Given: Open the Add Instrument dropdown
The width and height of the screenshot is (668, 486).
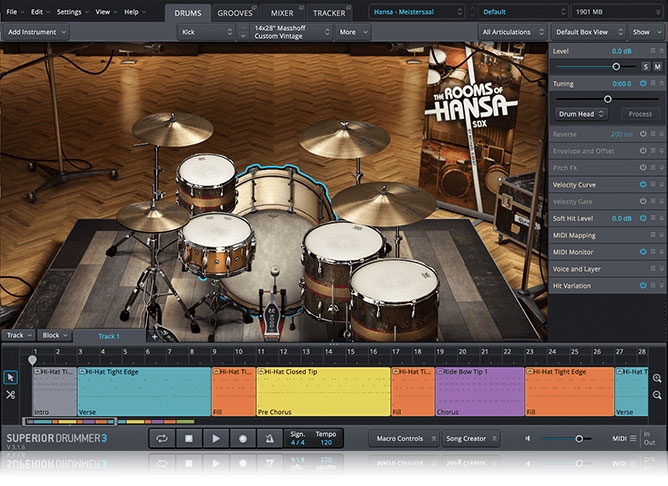Looking at the screenshot, I should click(x=37, y=32).
